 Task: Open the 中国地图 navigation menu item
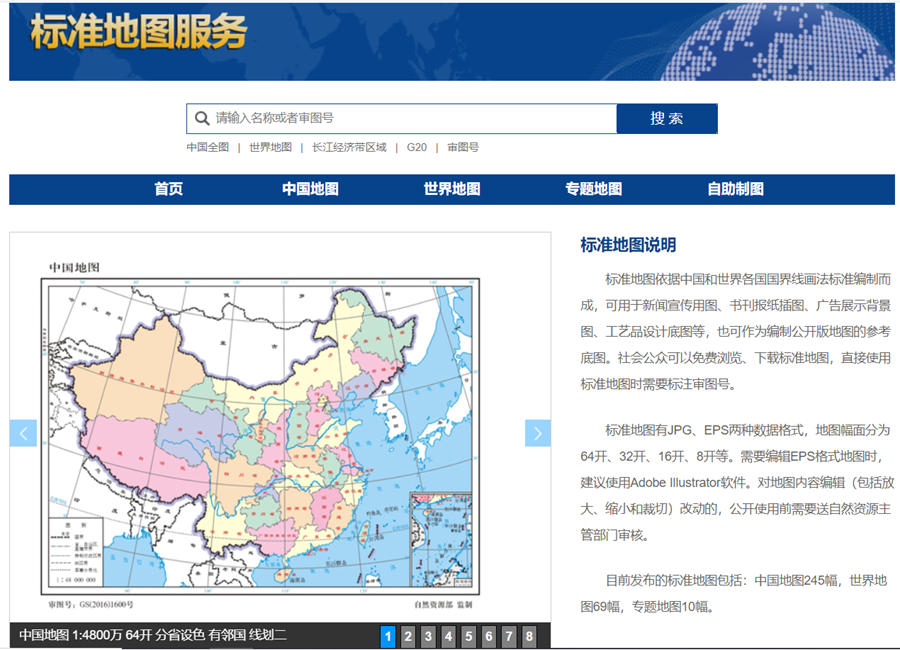(x=310, y=189)
